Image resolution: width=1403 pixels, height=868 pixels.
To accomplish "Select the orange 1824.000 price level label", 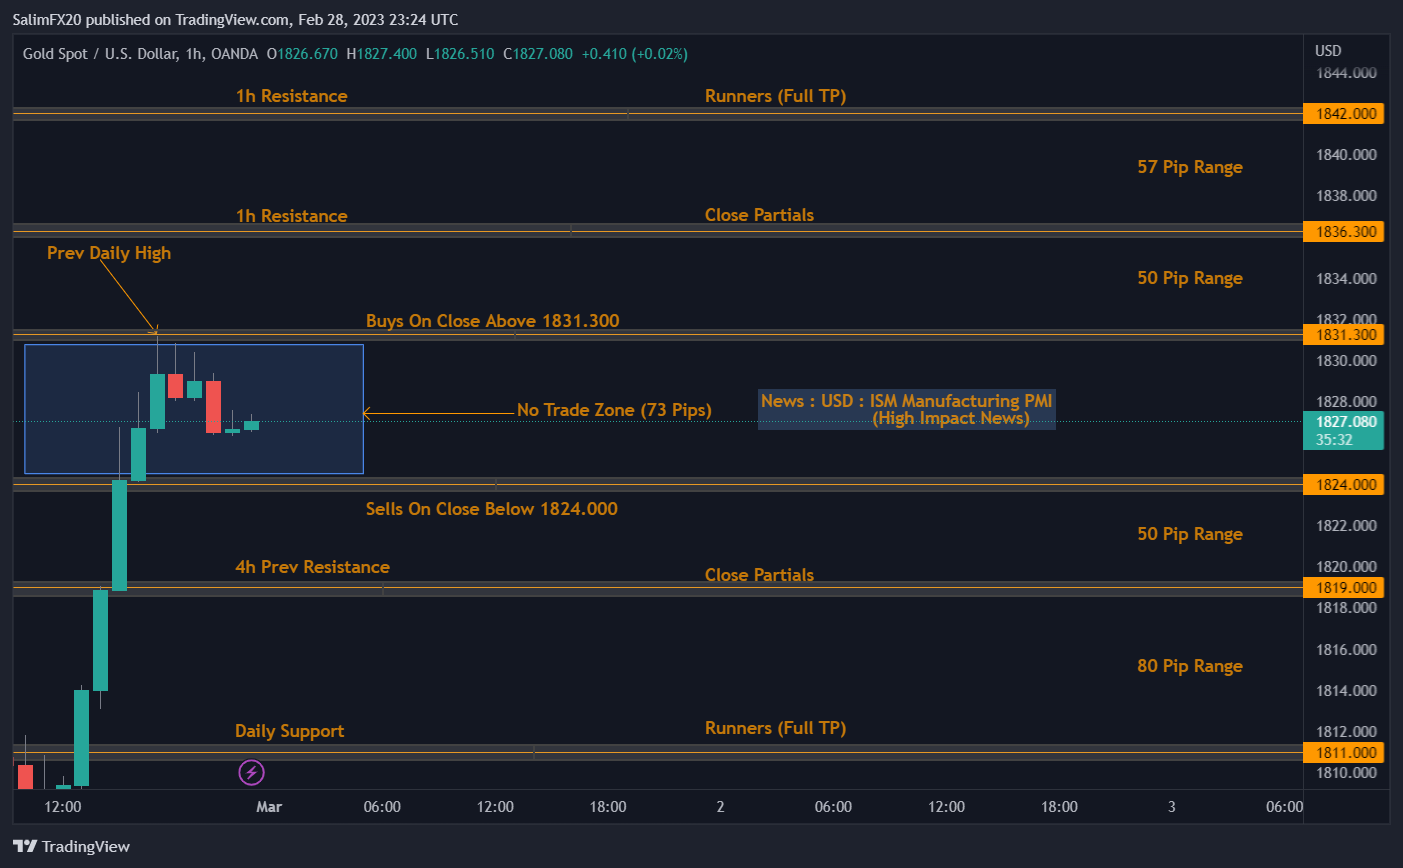I will (x=1344, y=484).
